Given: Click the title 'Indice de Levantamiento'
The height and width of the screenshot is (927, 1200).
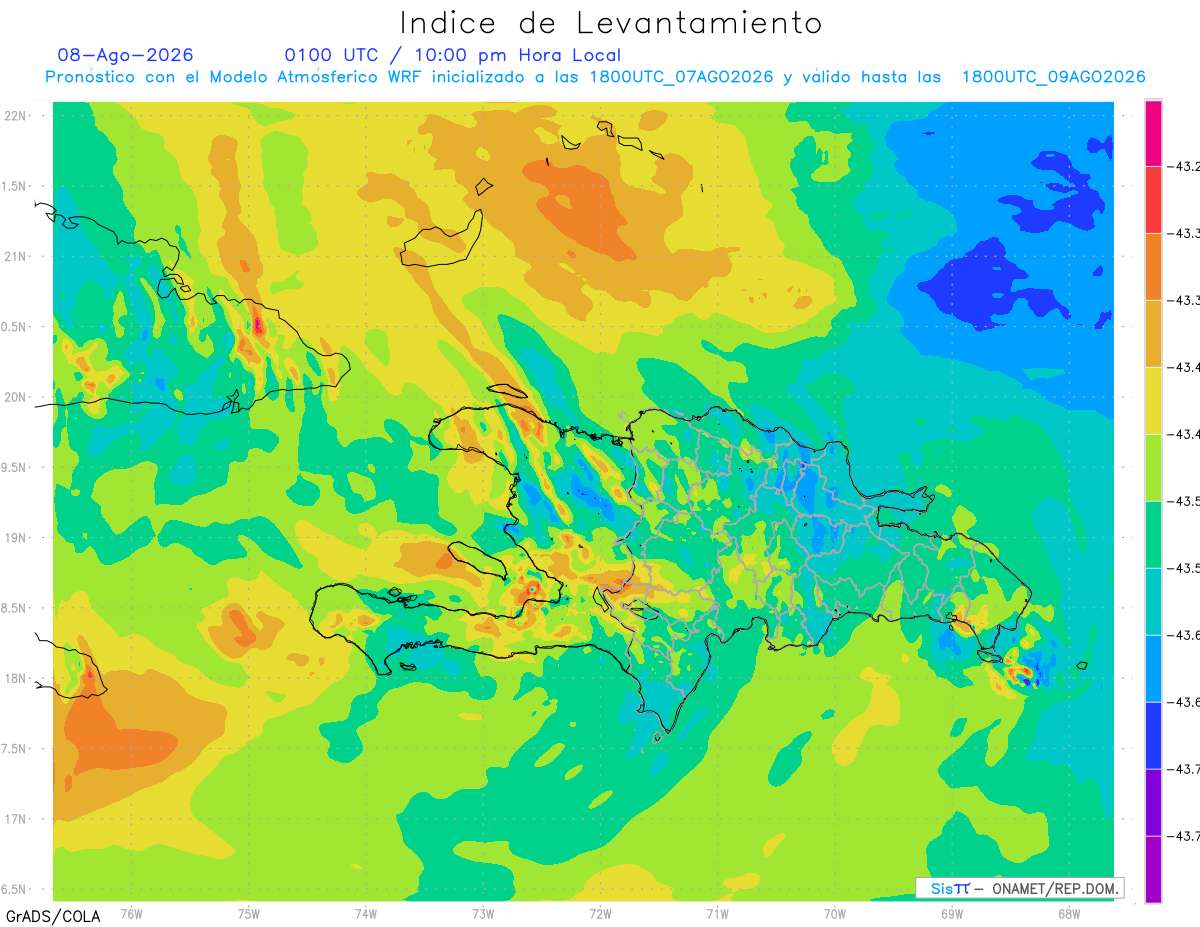Looking at the screenshot, I should point(611,22).
